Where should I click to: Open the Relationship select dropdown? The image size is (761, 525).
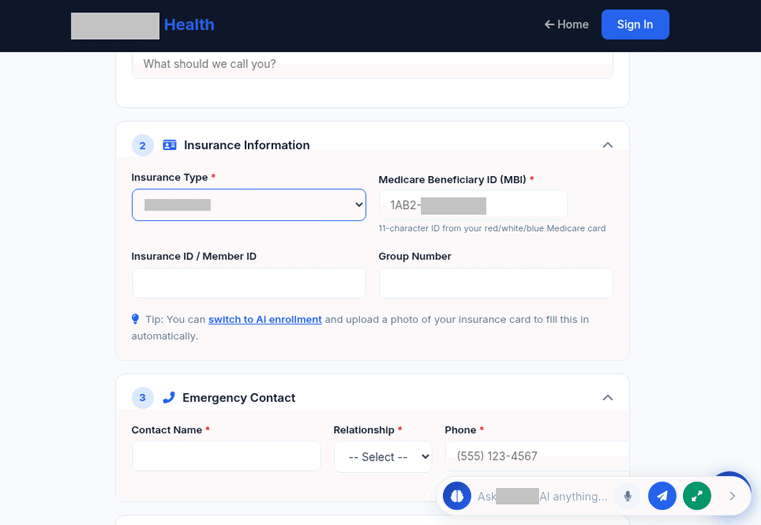pos(383,456)
